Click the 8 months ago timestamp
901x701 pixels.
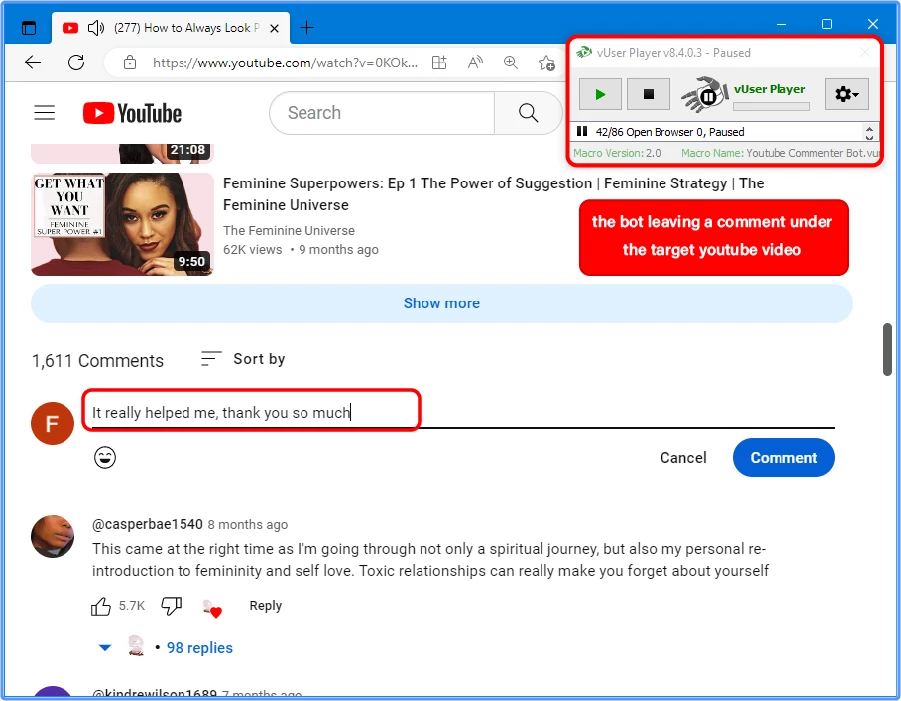(248, 525)
